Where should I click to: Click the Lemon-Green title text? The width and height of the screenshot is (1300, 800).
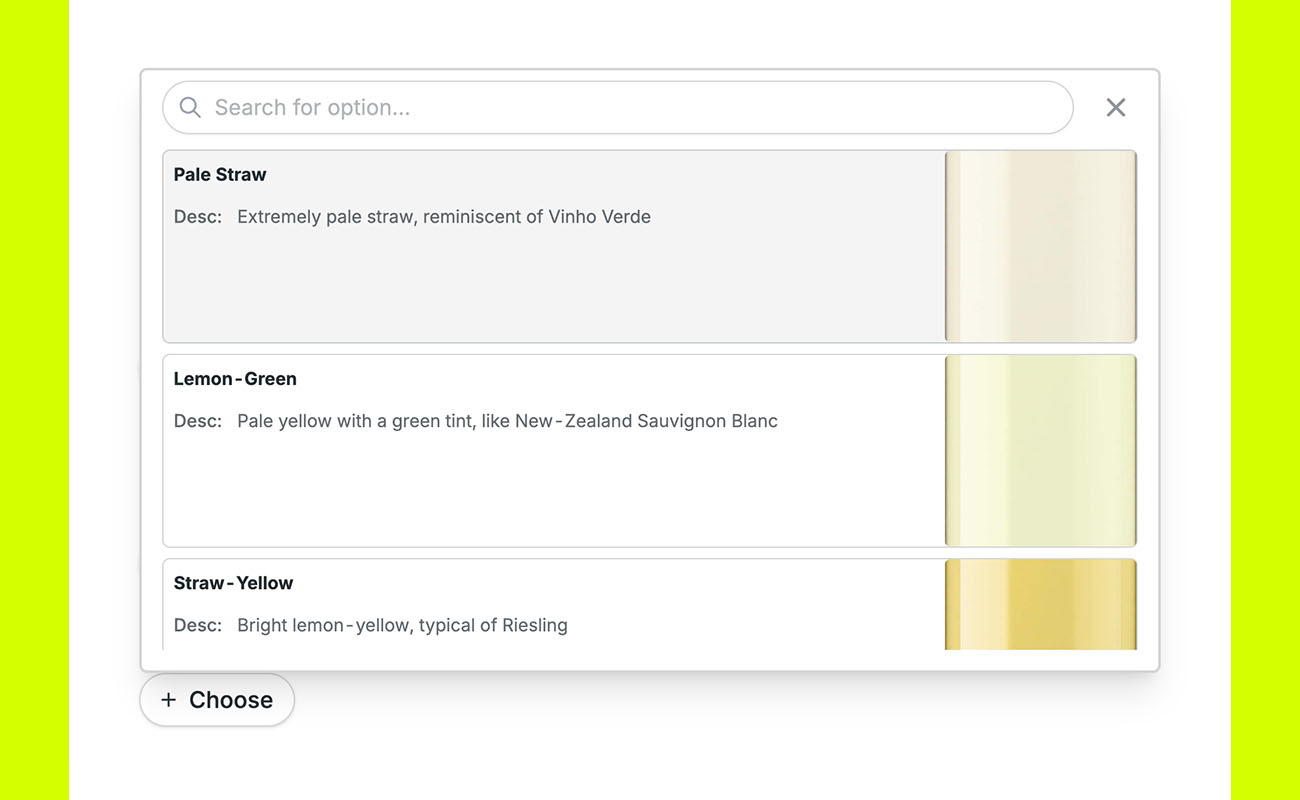(235, 379)
